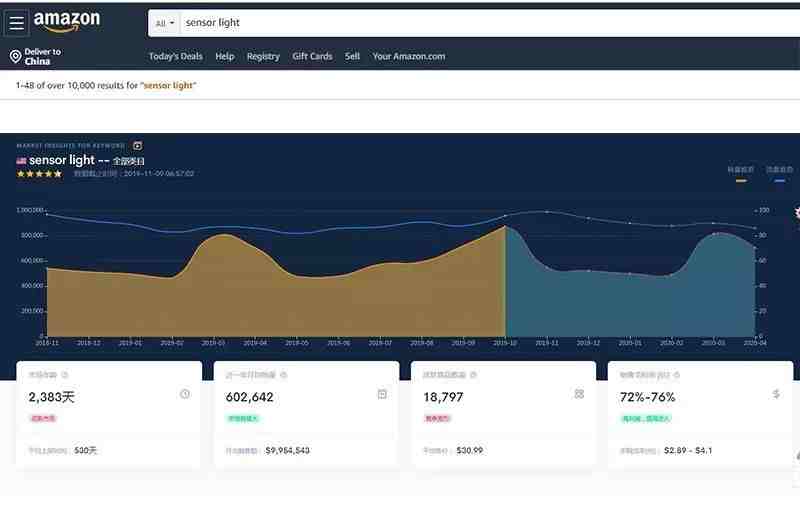Viewport: 800px width, 510px height.
Task: Select the 18,797 value
Action: 443,397
